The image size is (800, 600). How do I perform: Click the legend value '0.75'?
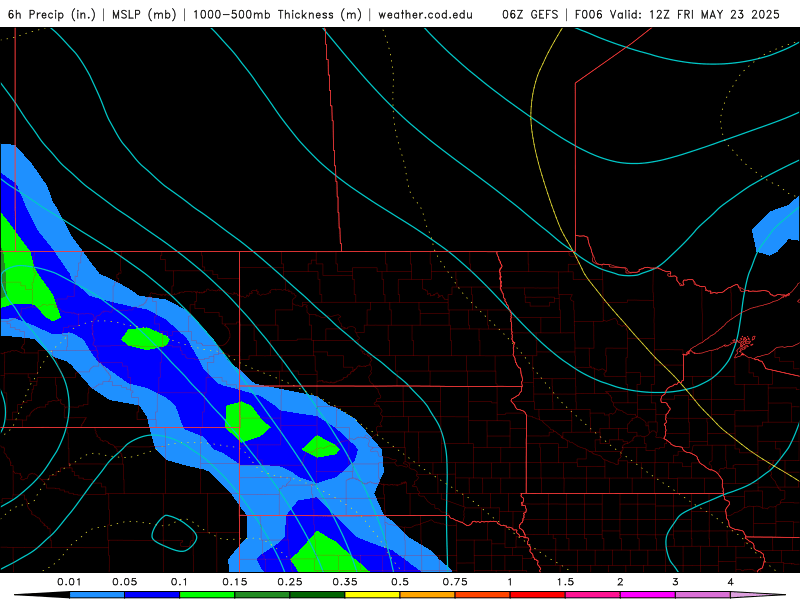[455, 582]
